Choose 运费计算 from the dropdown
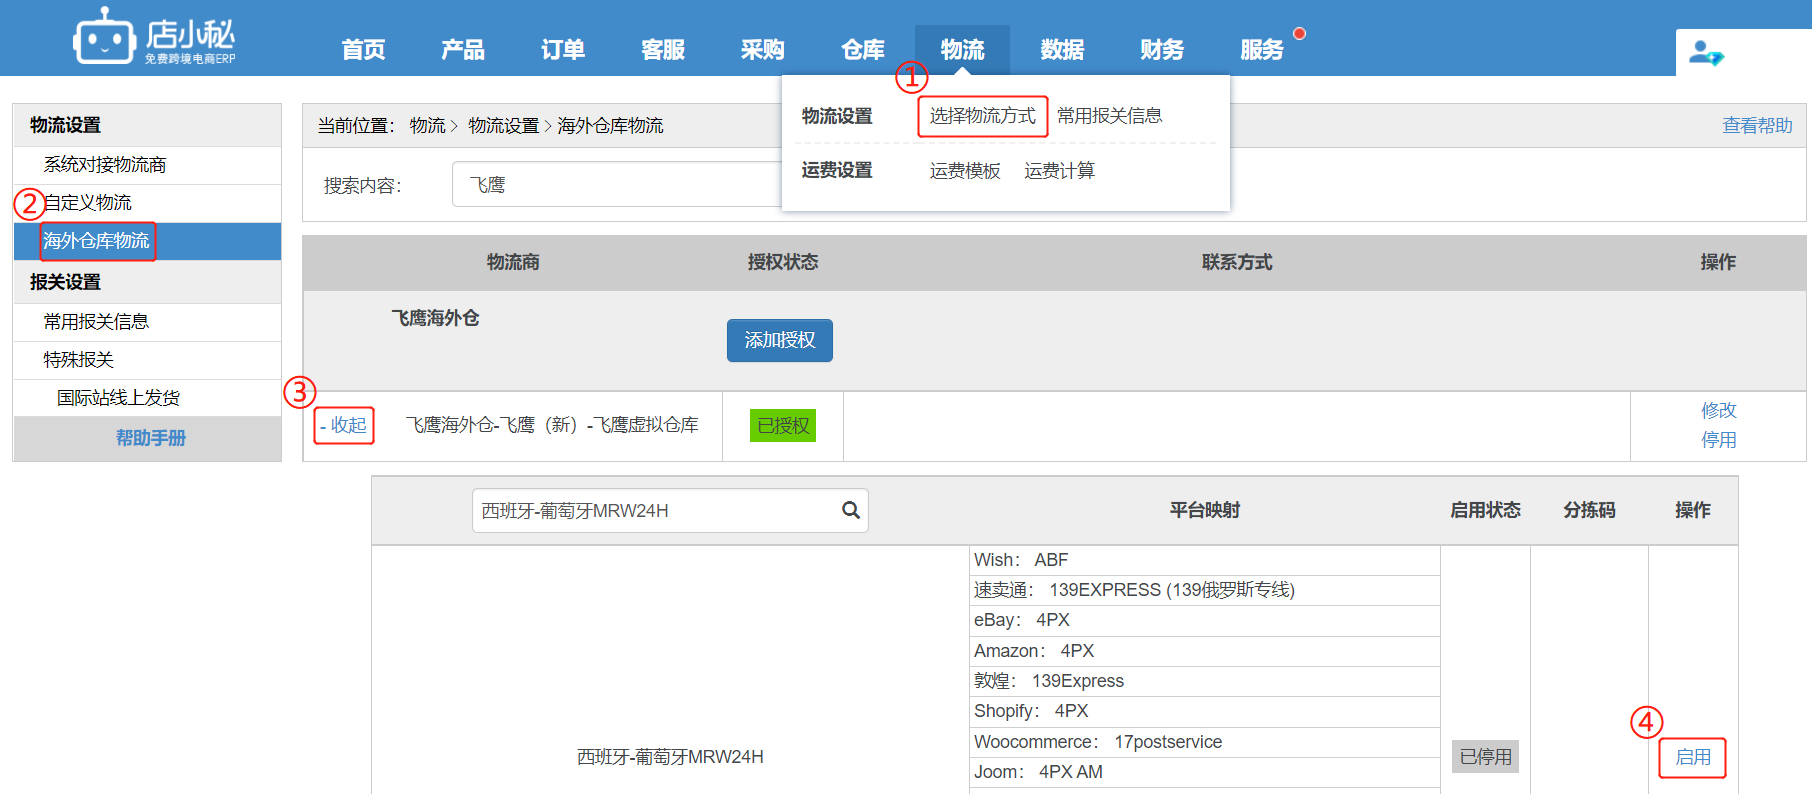 1059,171
